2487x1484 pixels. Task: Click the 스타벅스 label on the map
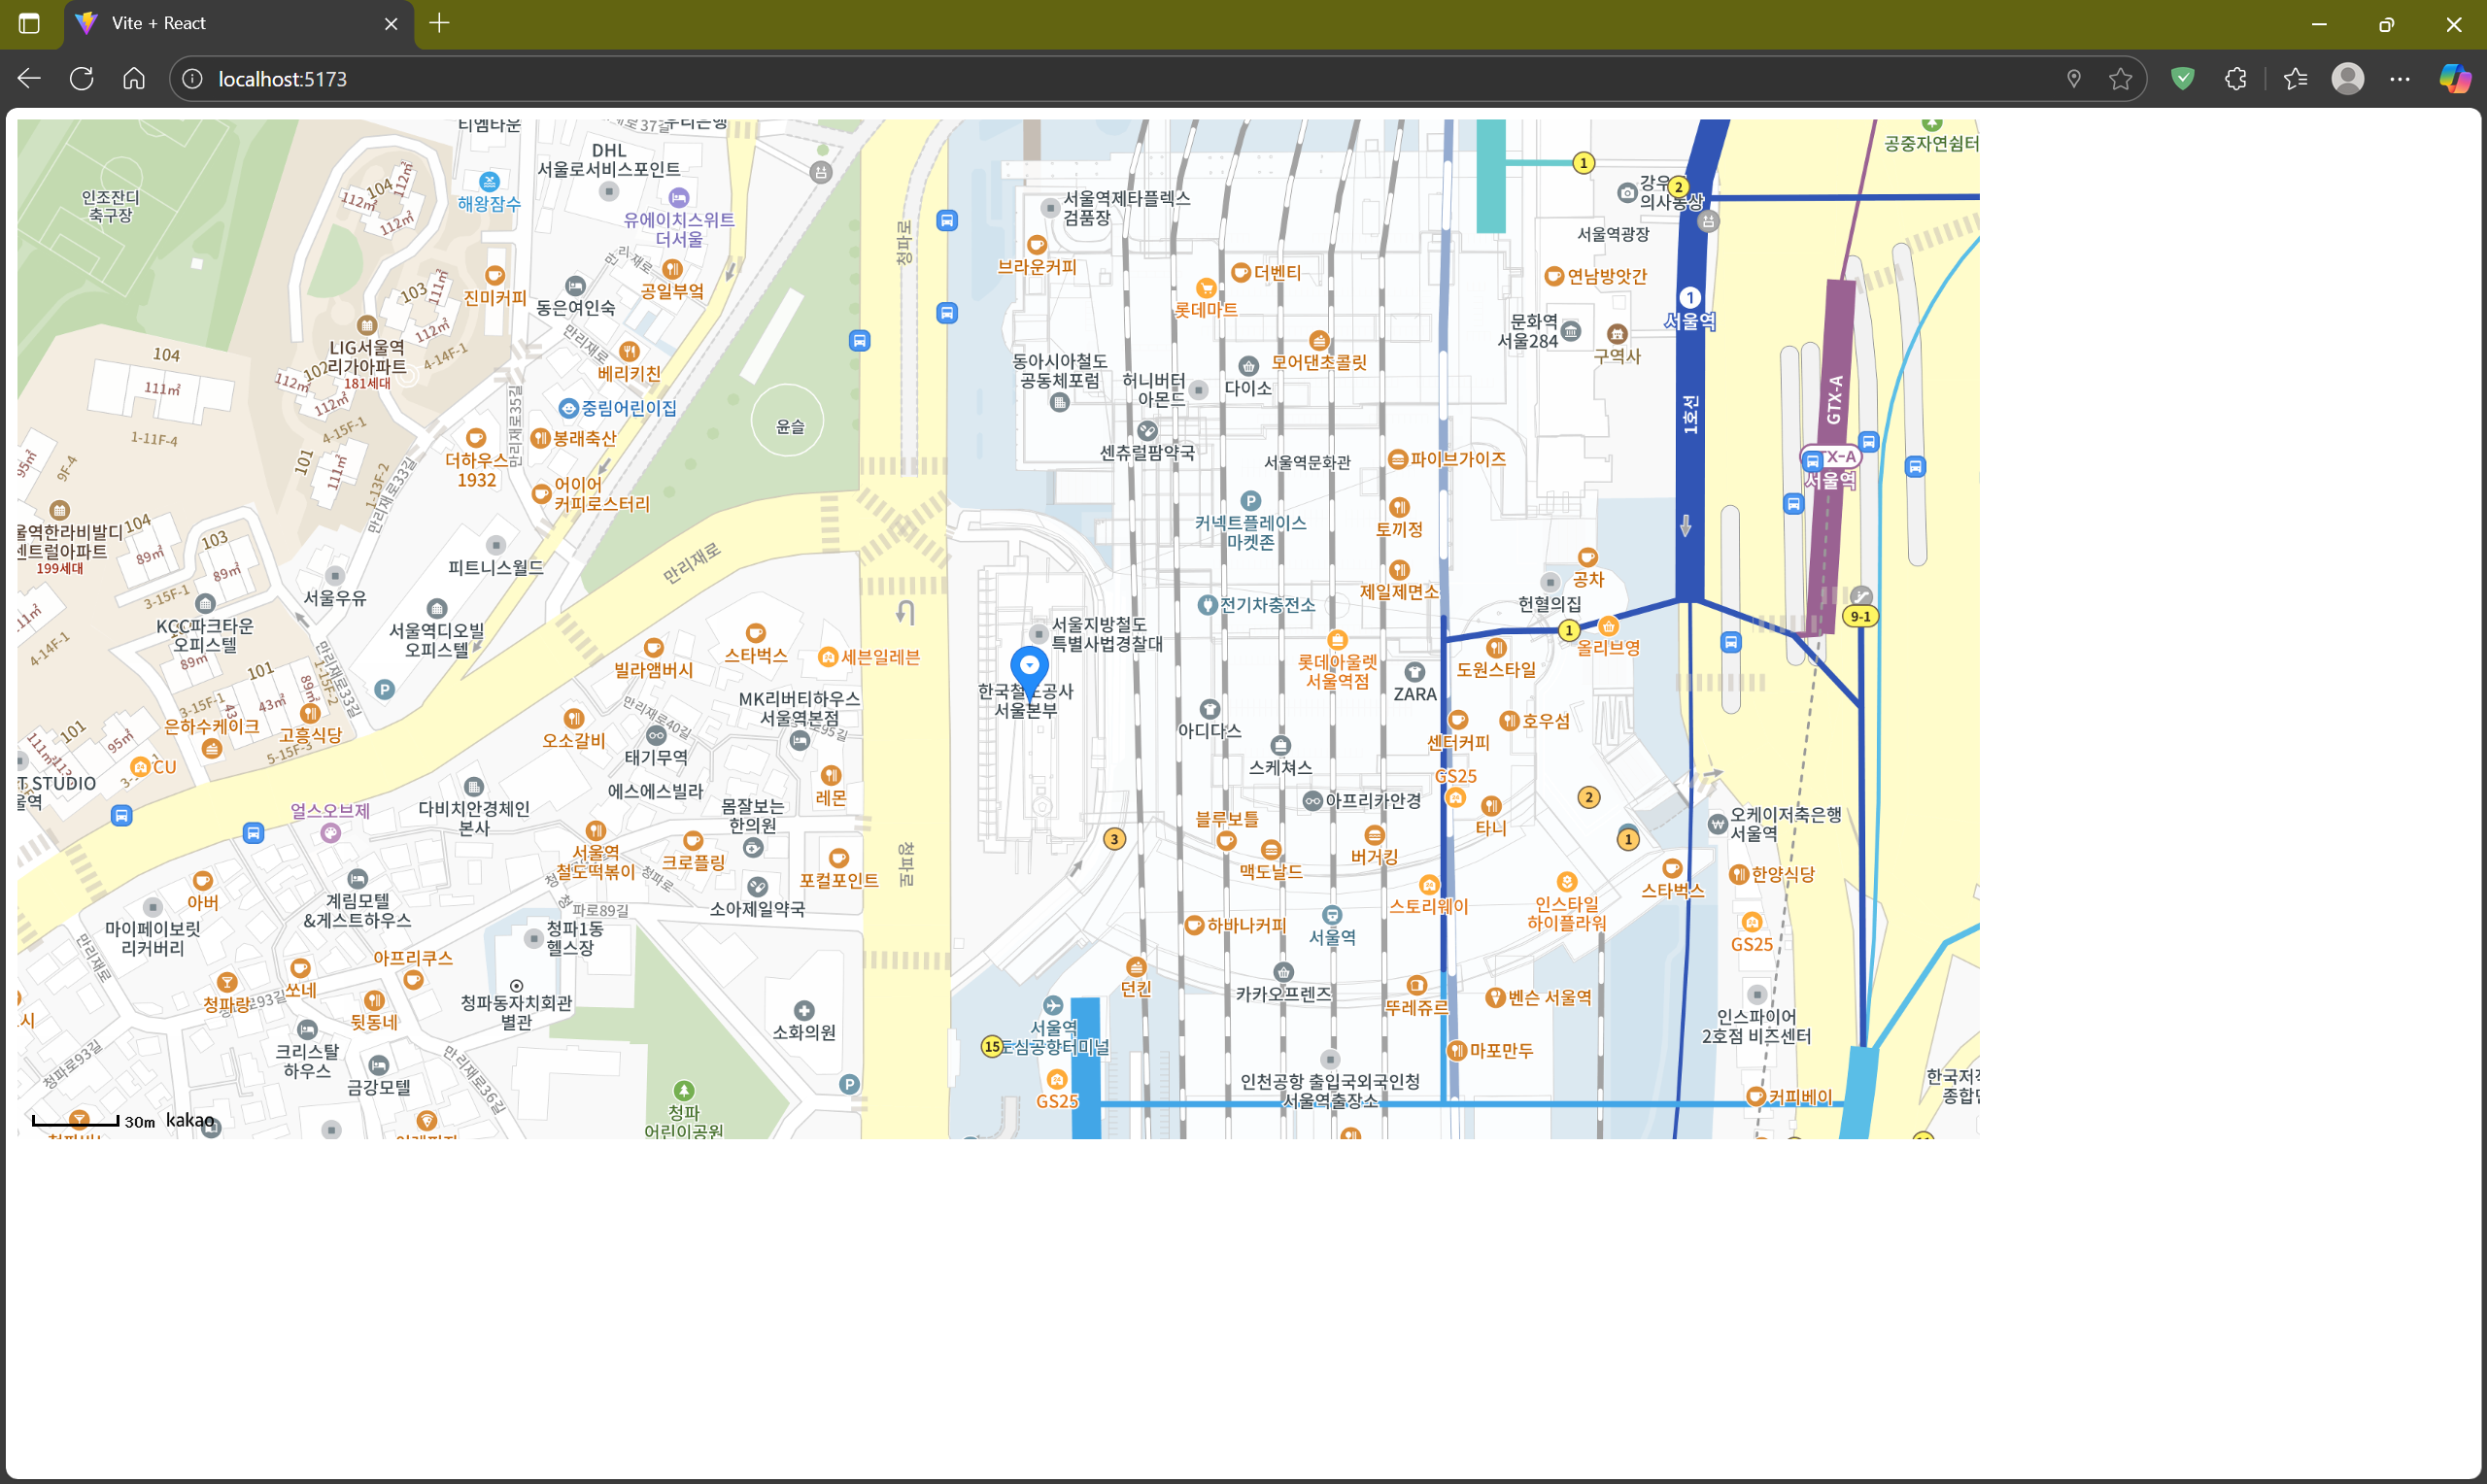(756, 655)
